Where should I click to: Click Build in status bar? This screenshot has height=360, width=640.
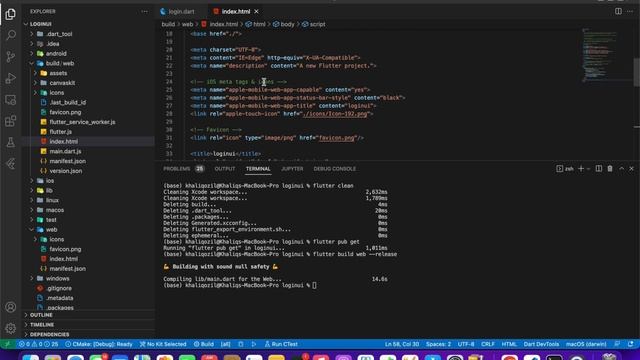pyautogui.click(x=204, y=344)
